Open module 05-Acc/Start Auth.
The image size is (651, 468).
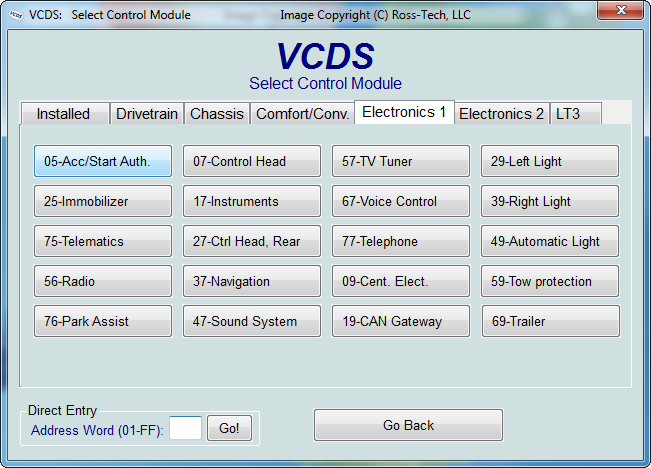[x=103, y=161]
